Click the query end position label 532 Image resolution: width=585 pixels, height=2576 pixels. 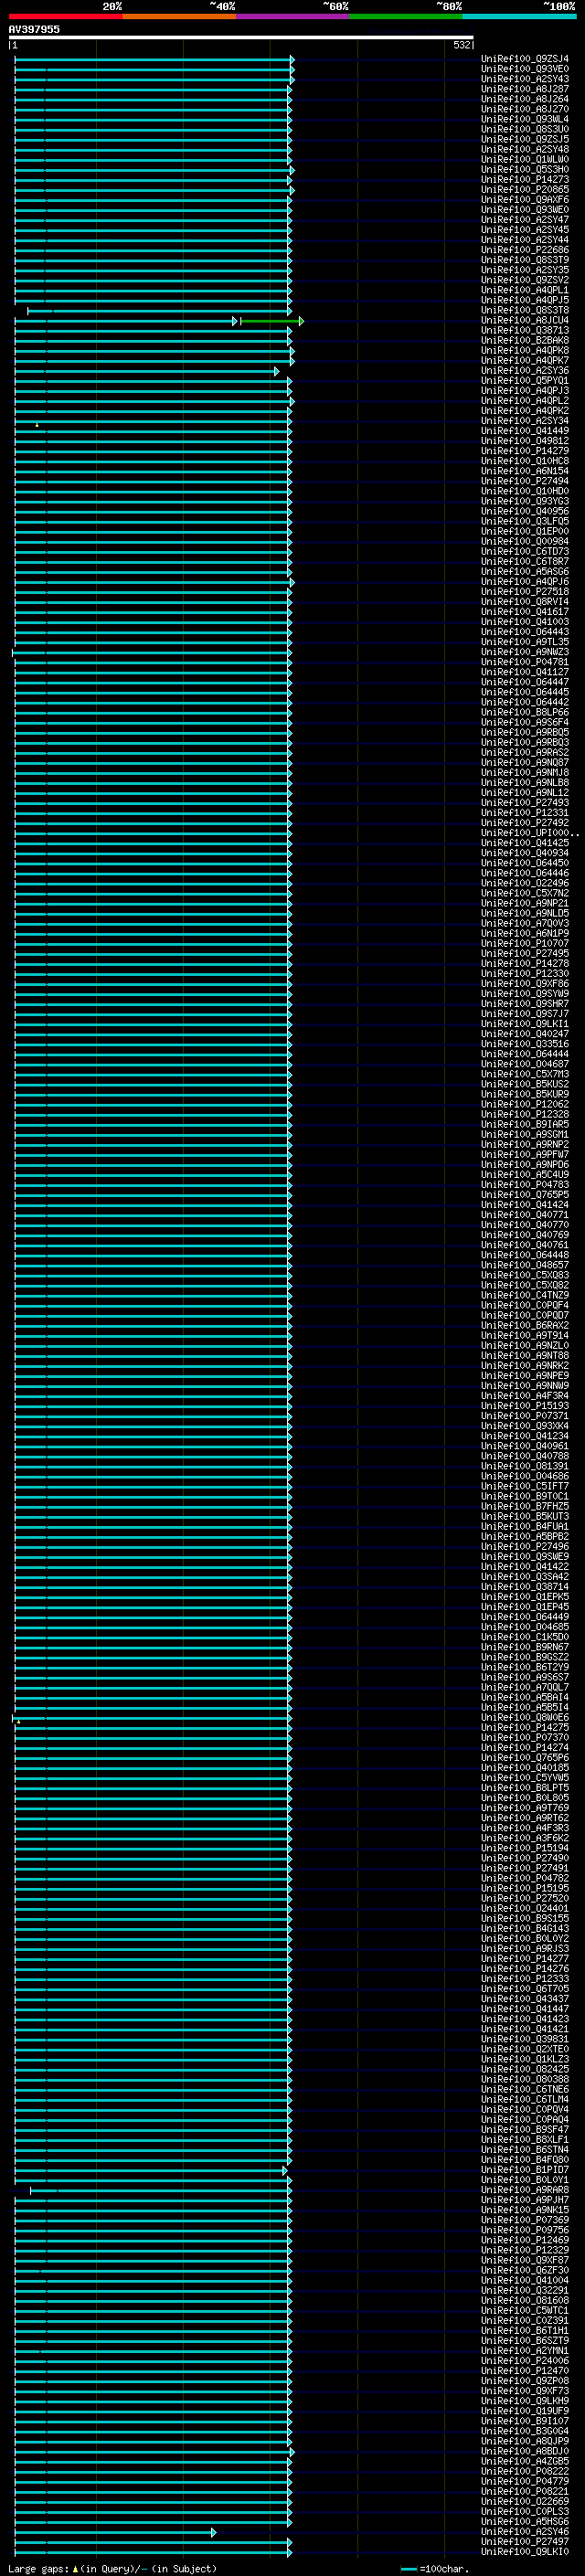(461, 45)
